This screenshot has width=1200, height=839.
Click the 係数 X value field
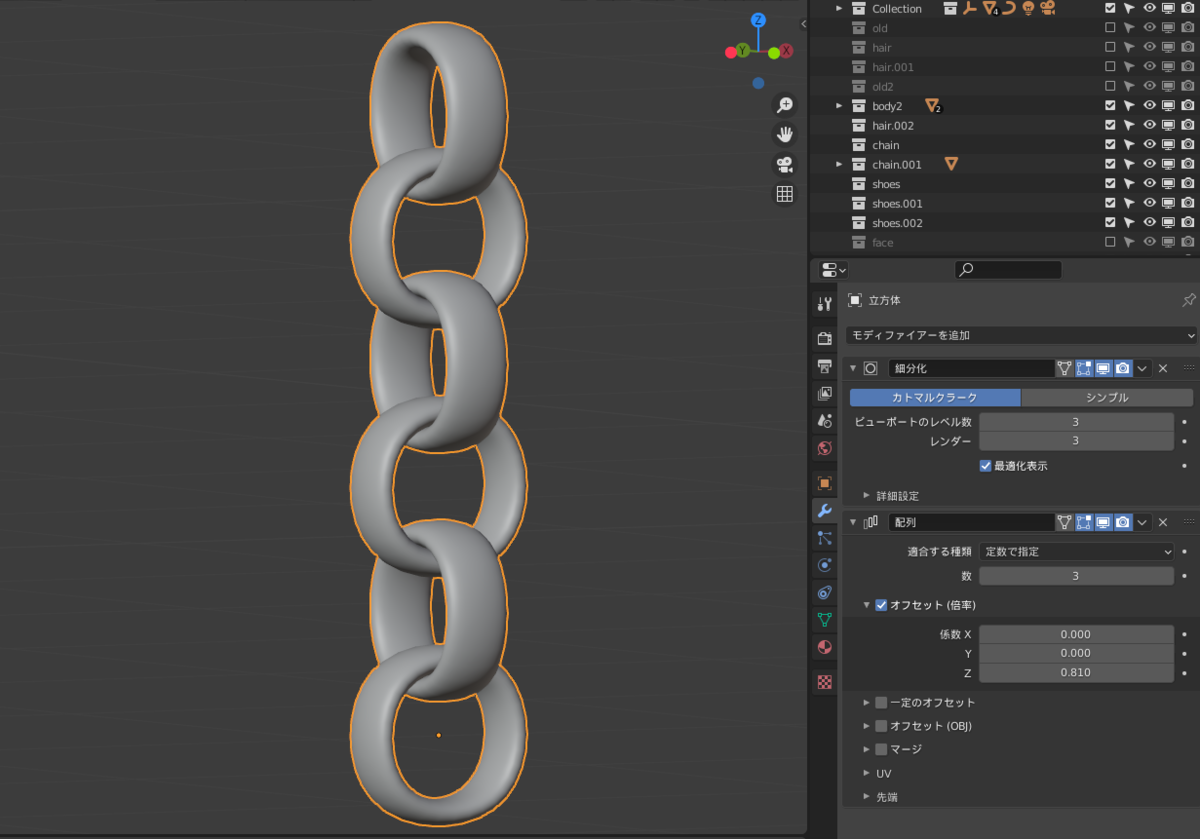(x=1076, y=634)
